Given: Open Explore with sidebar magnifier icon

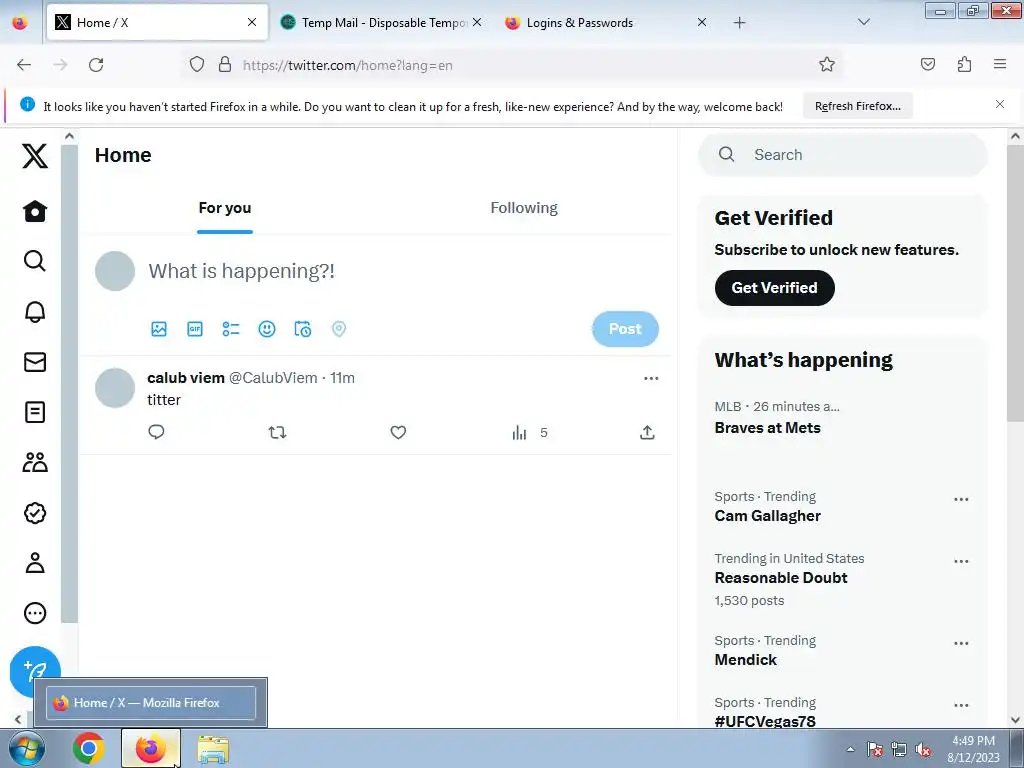Looking at the screenshot, I should [x=35, y=261].
